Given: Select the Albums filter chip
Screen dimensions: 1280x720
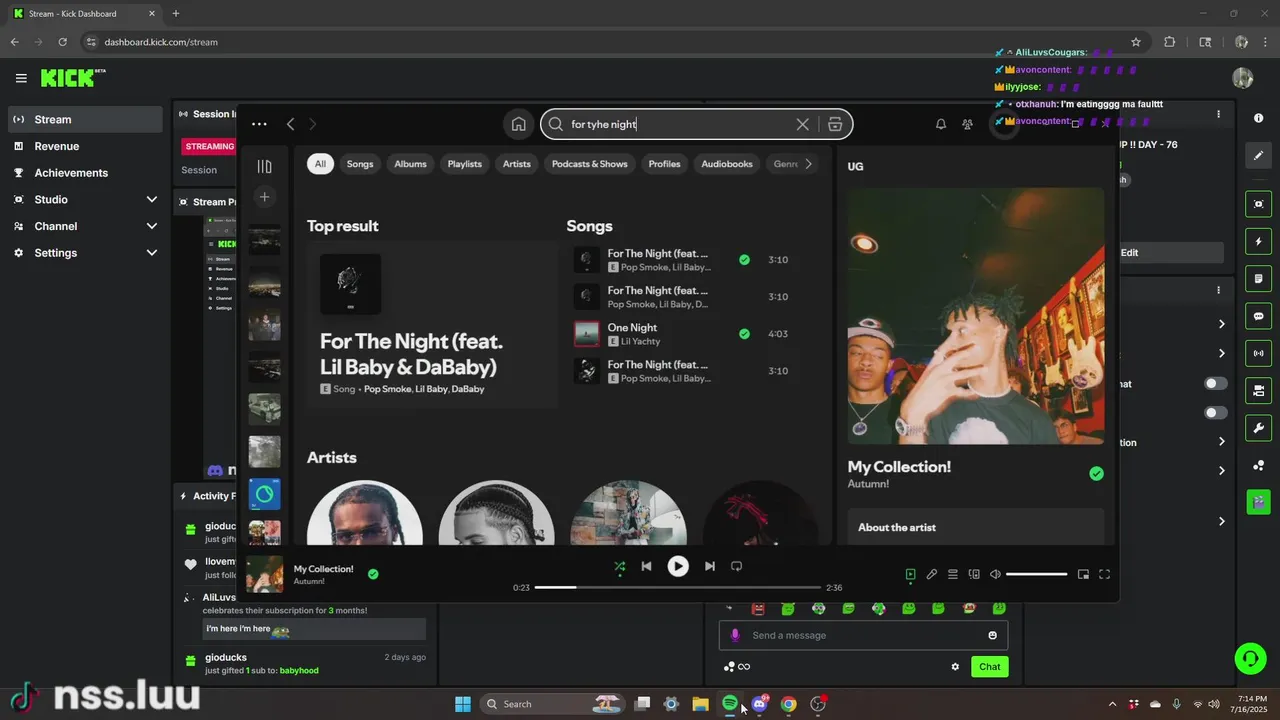Looking at the screenshot, I should (x=410, y=164).
